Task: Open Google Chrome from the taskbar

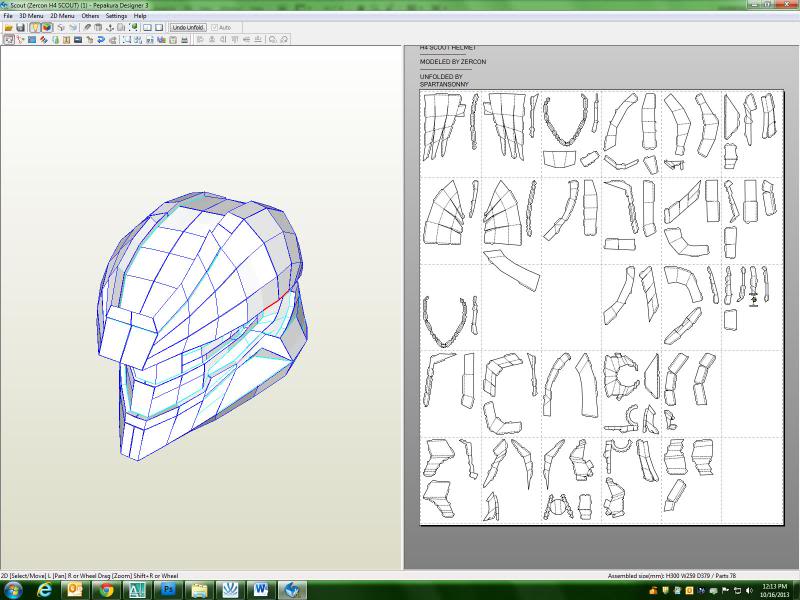Action: click(x=106, y=590)
